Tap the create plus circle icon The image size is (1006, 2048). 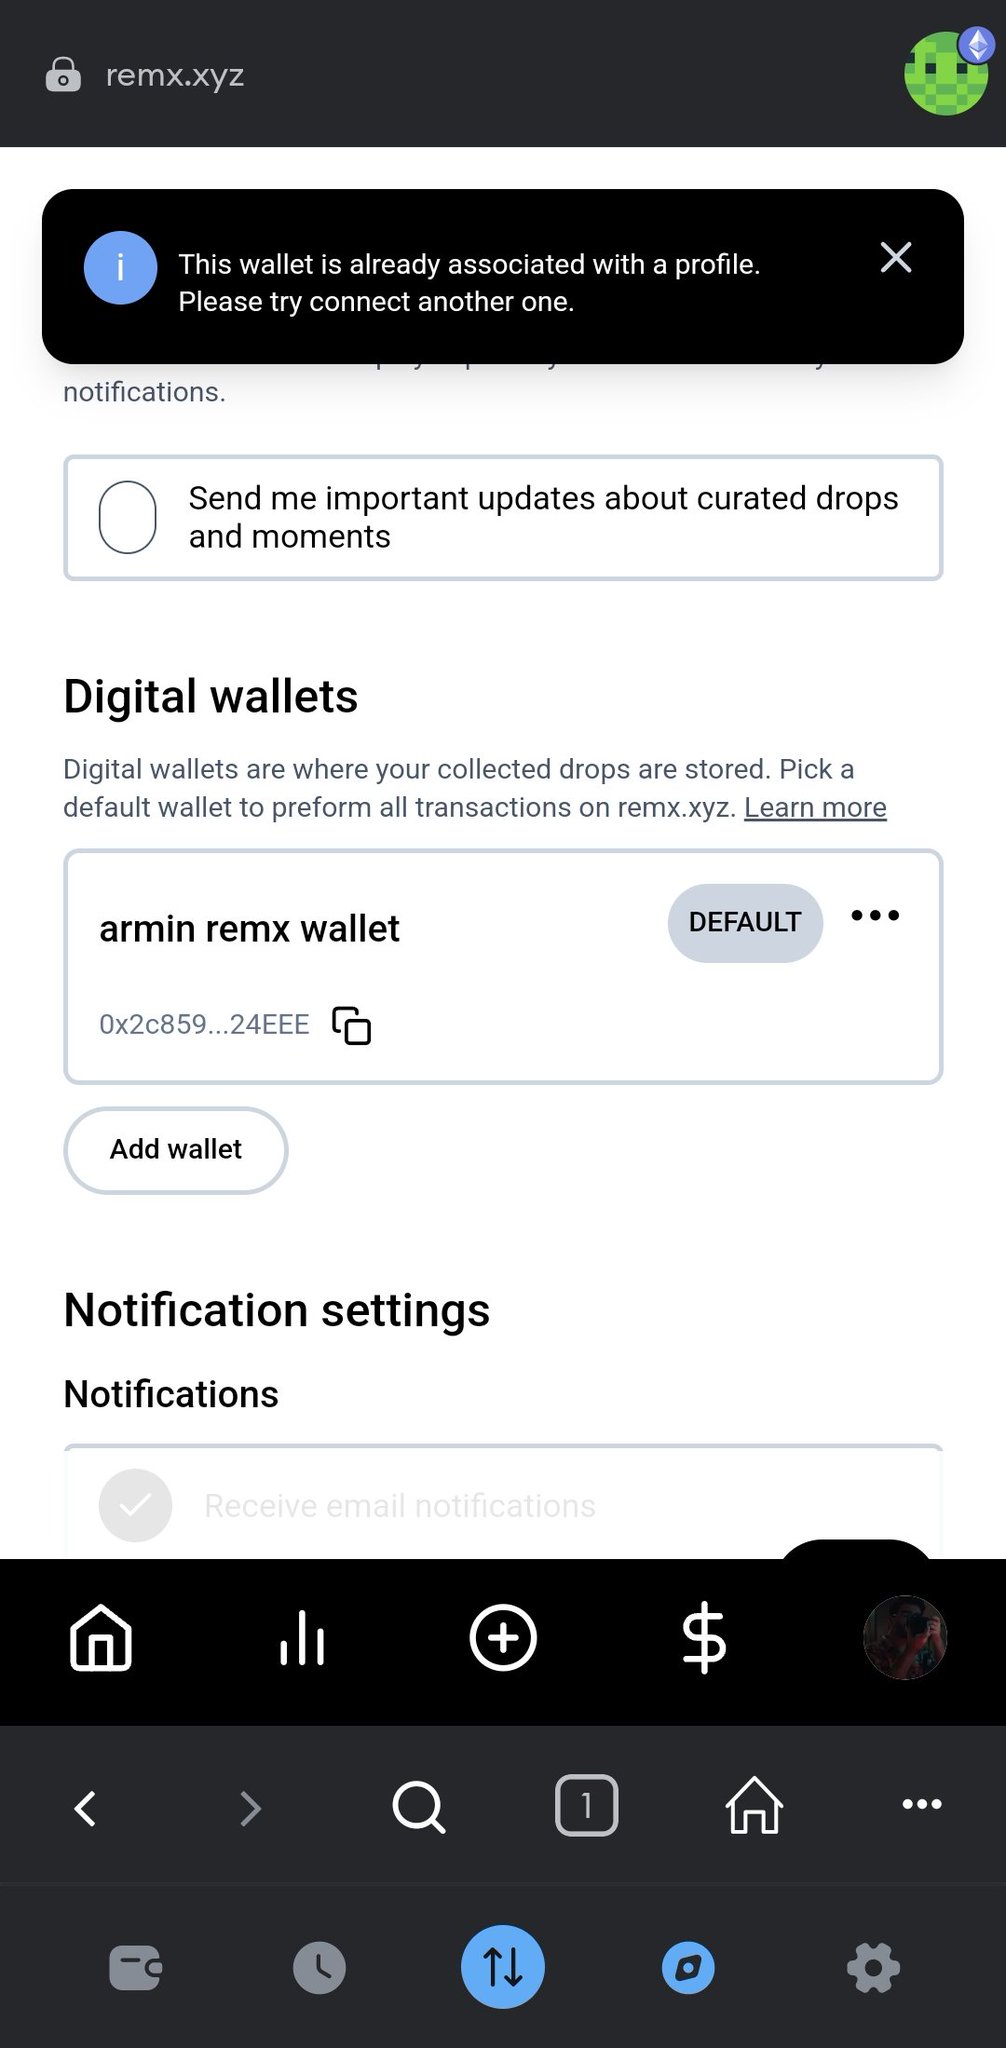(503, 1638)
